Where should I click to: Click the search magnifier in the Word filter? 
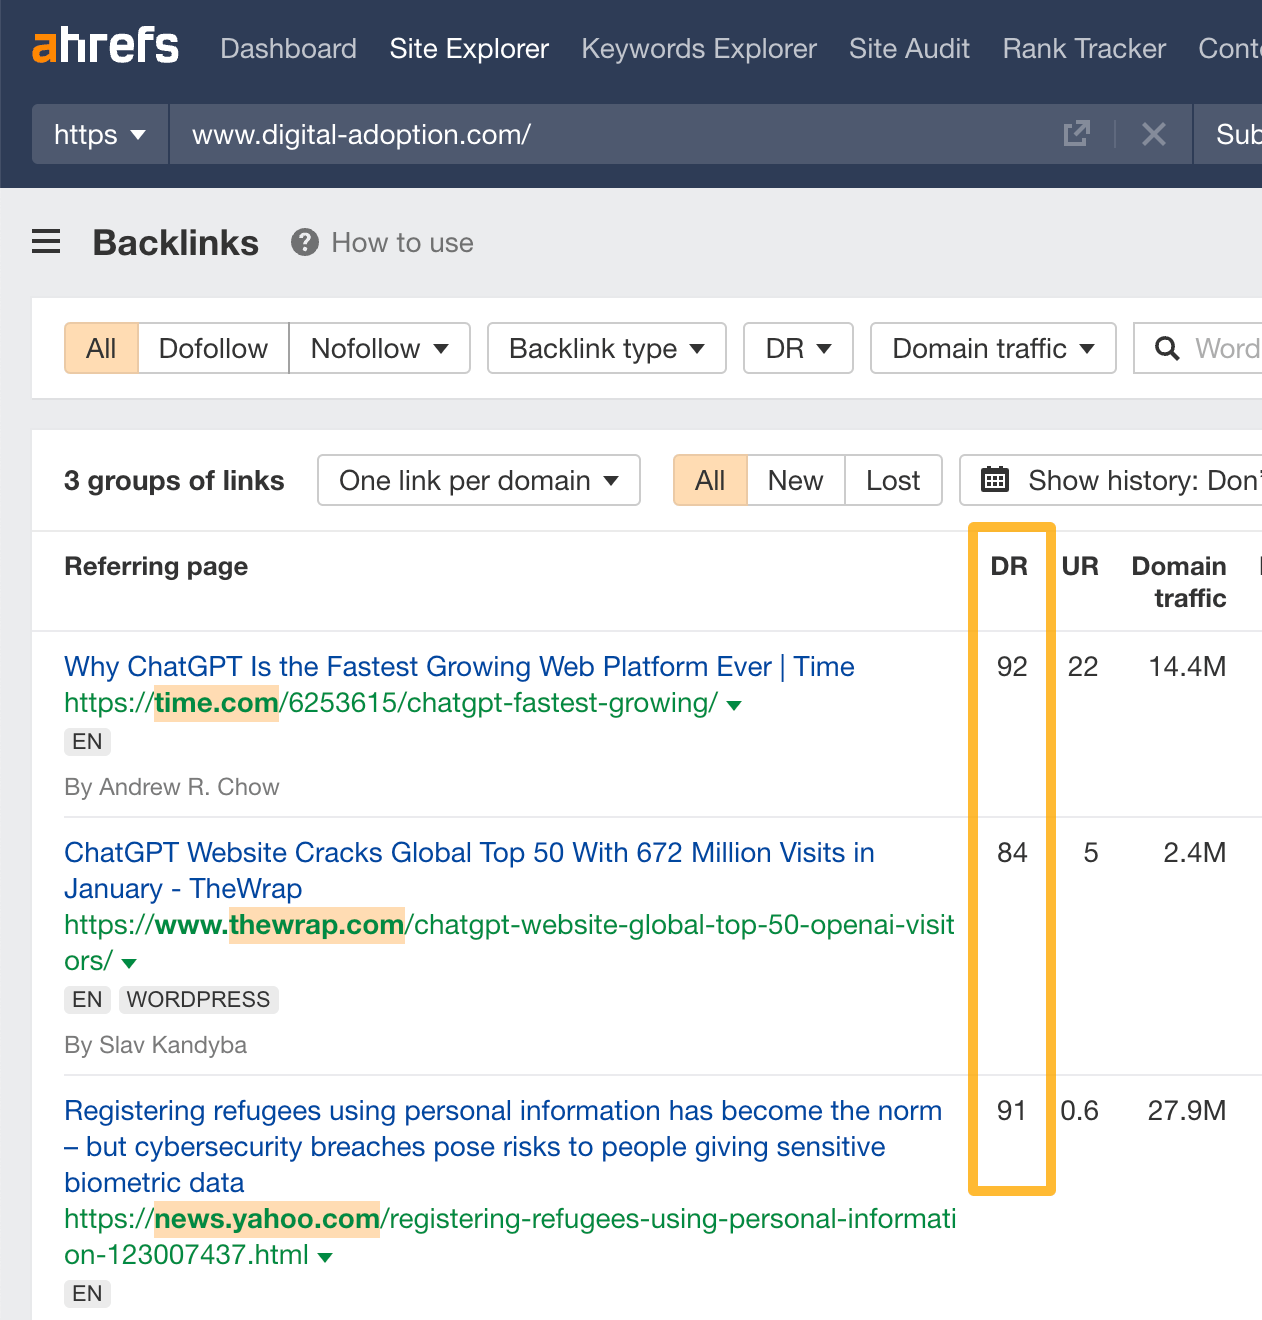(1167, 348)
